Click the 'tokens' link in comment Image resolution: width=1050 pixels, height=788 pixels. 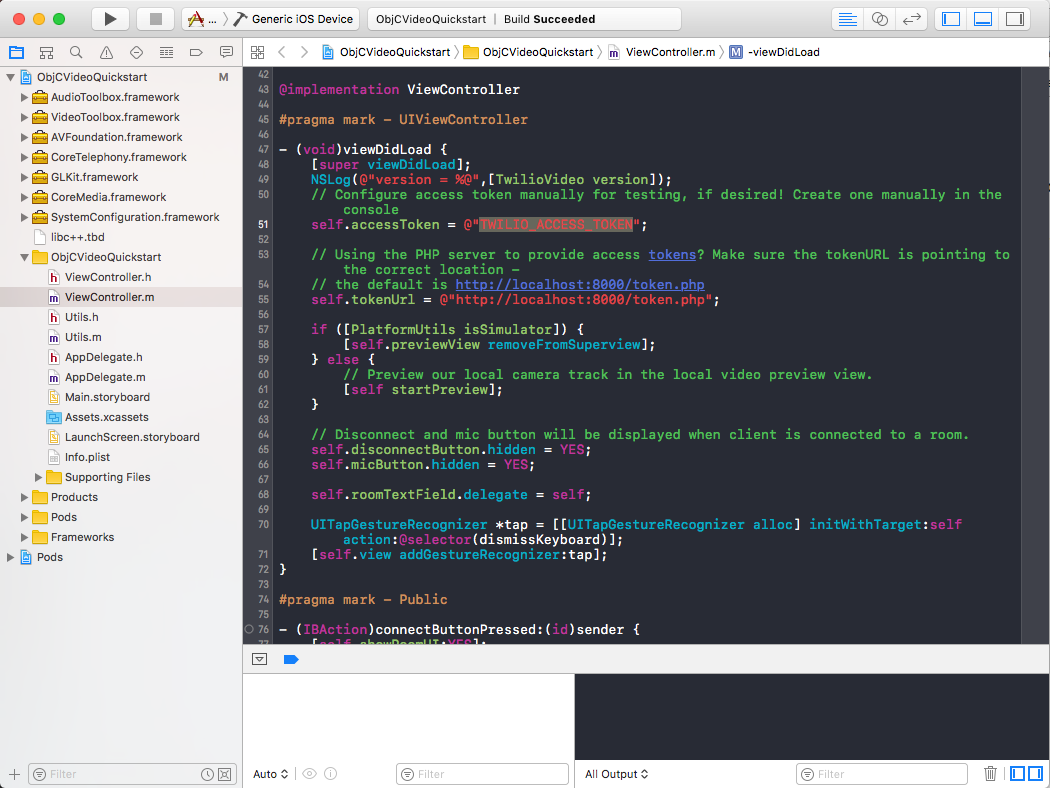point(672,254)
